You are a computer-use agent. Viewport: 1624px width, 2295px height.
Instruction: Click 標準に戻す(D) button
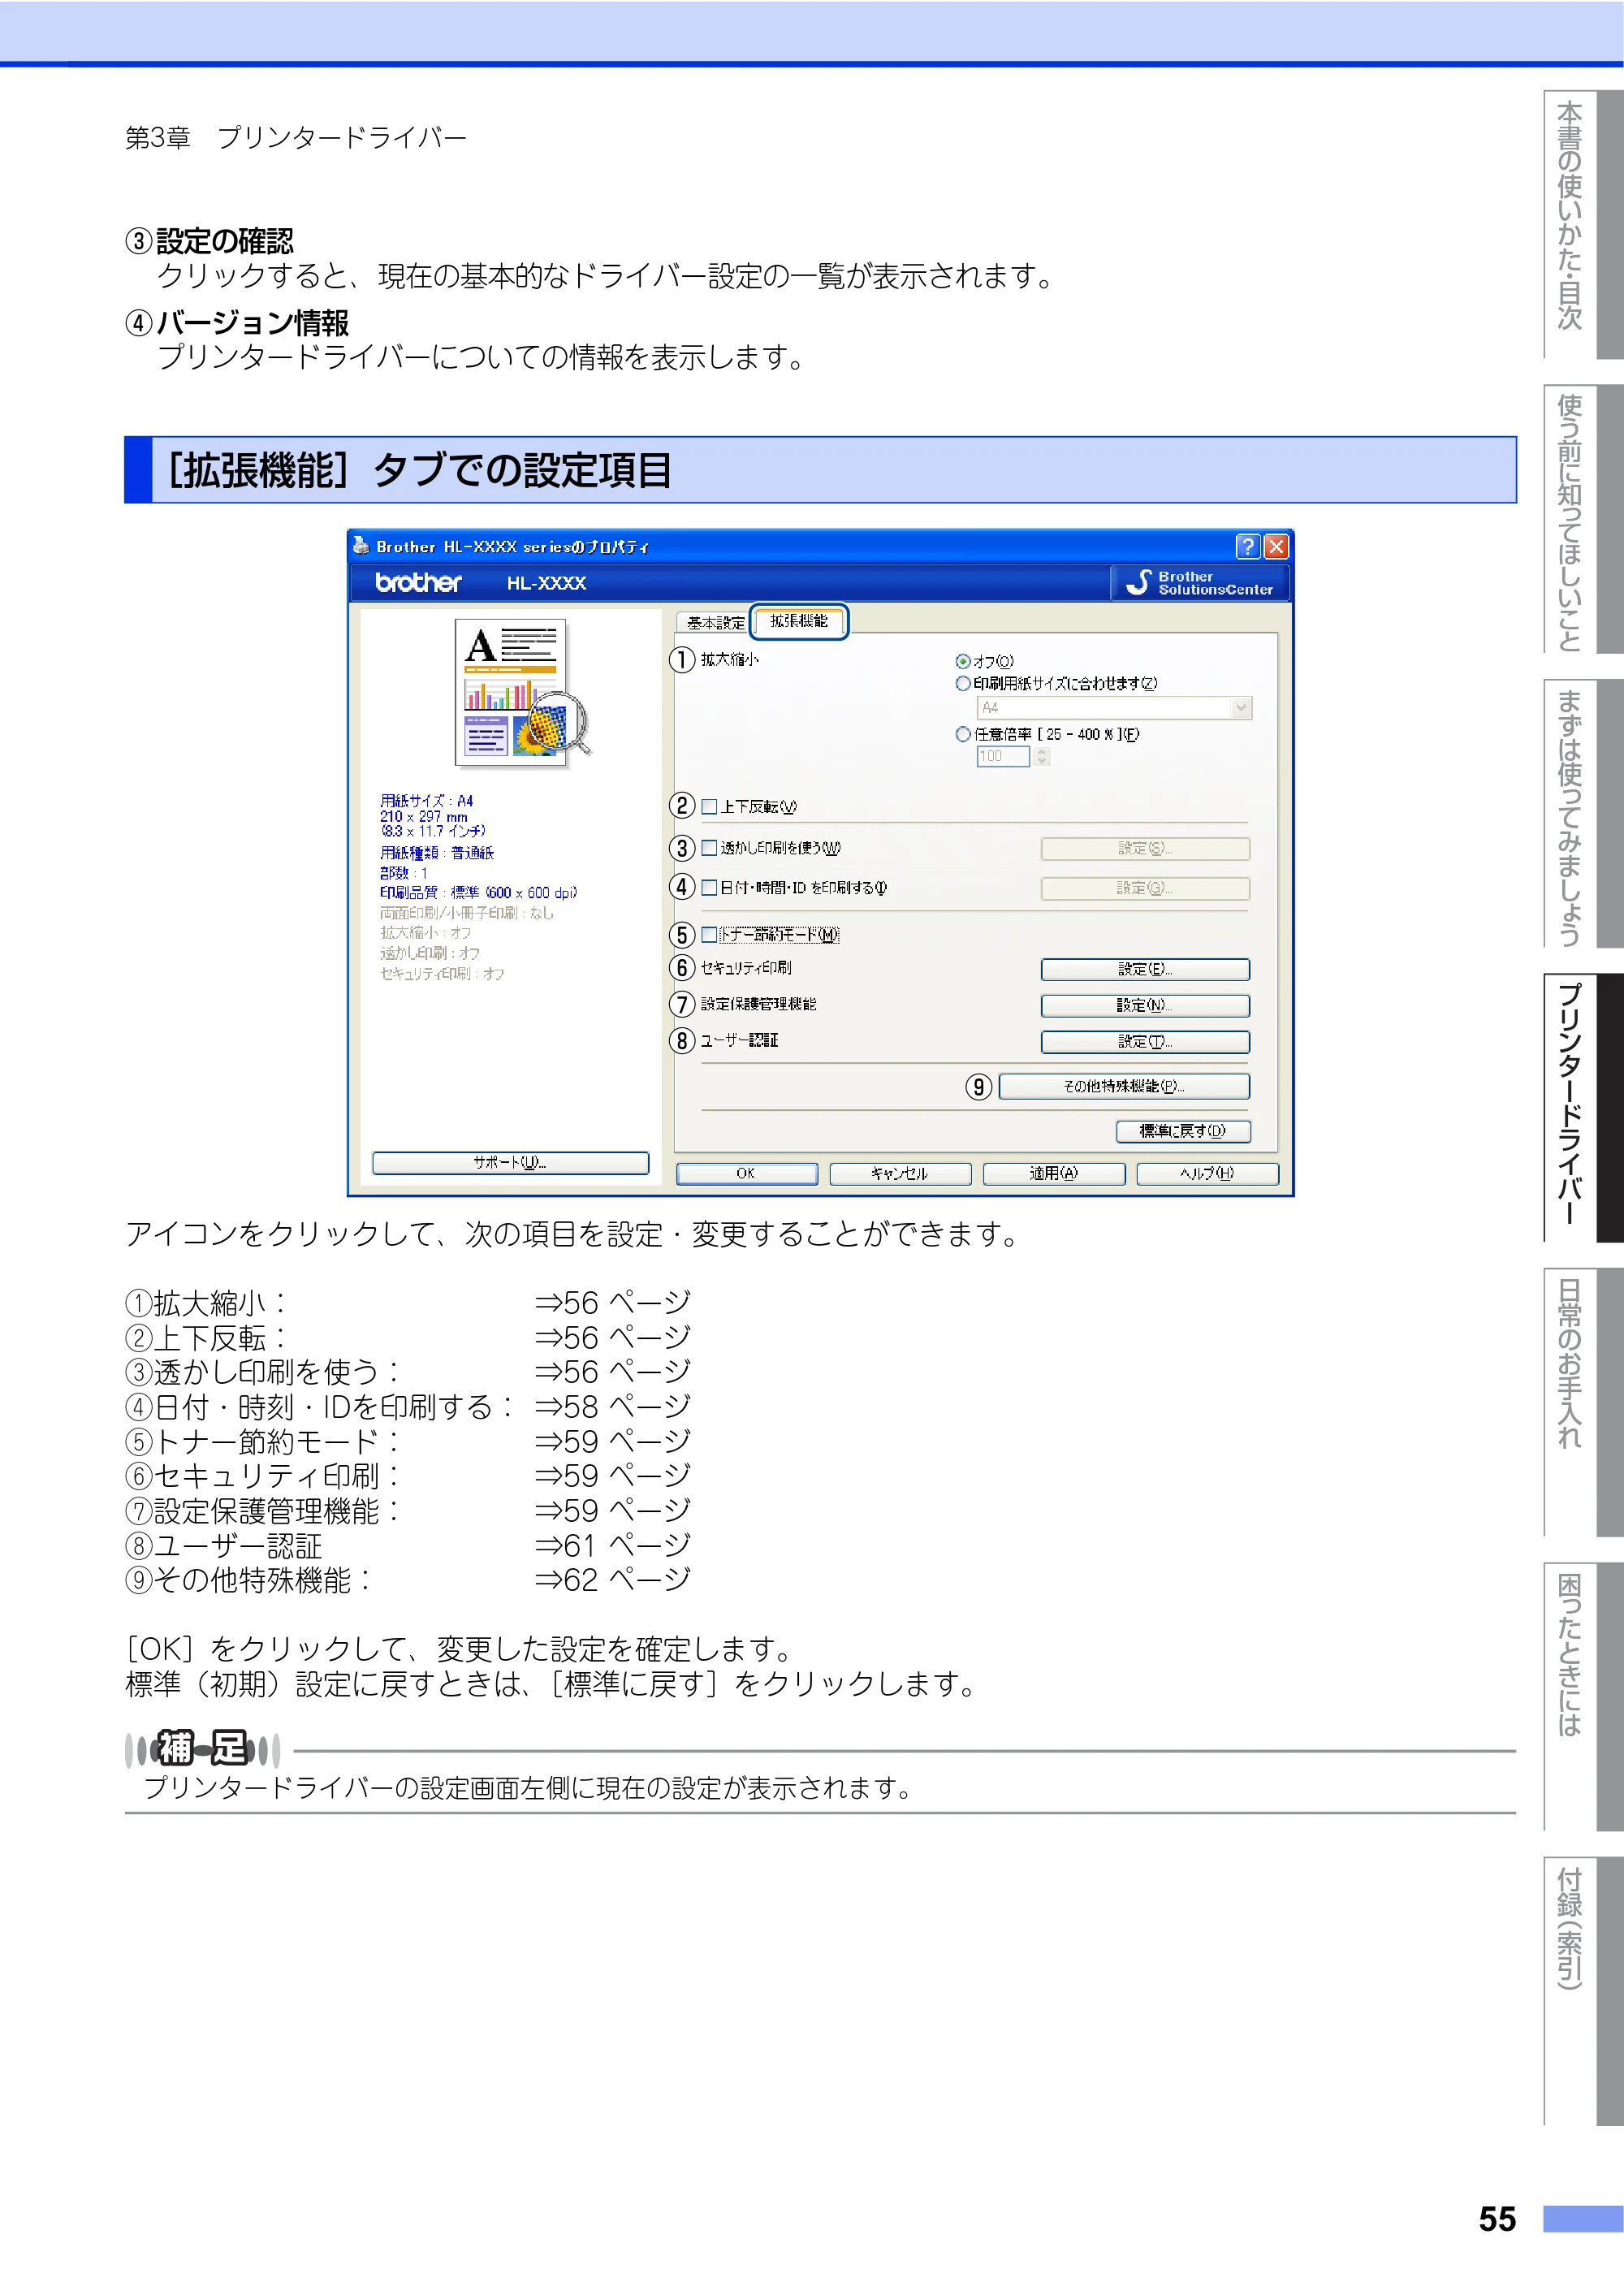click(1183, 1131)
